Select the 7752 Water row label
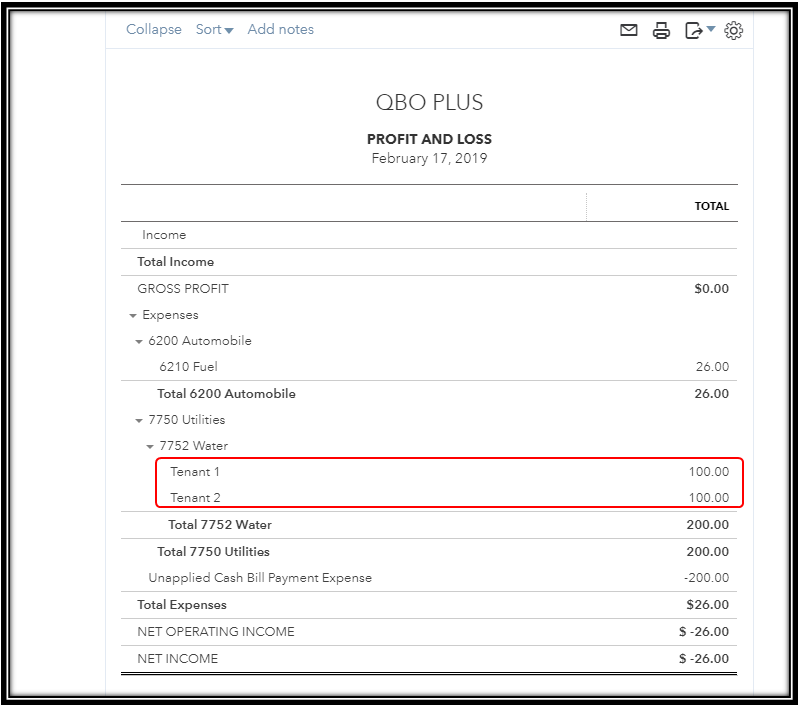Image resolution: width=800 pixels, height=707 pixels. [194, 446]
